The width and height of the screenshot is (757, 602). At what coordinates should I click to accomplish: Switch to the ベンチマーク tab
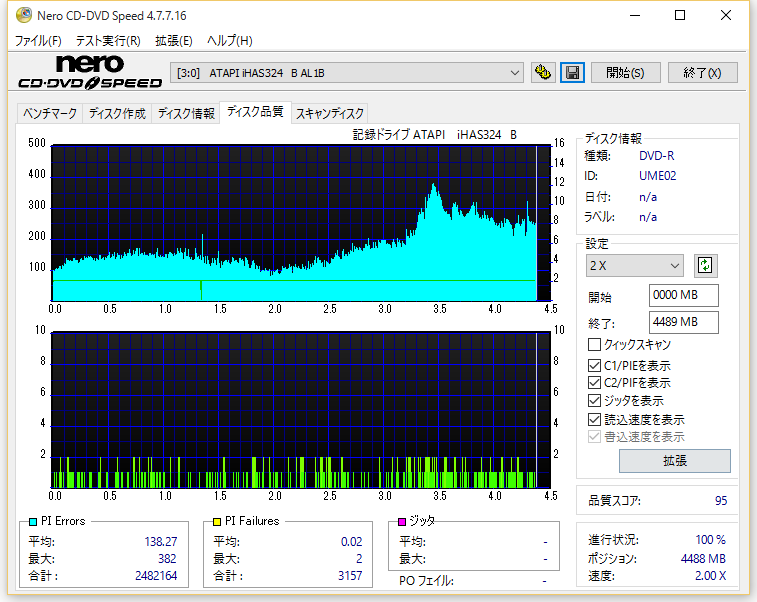coord(50,113)
